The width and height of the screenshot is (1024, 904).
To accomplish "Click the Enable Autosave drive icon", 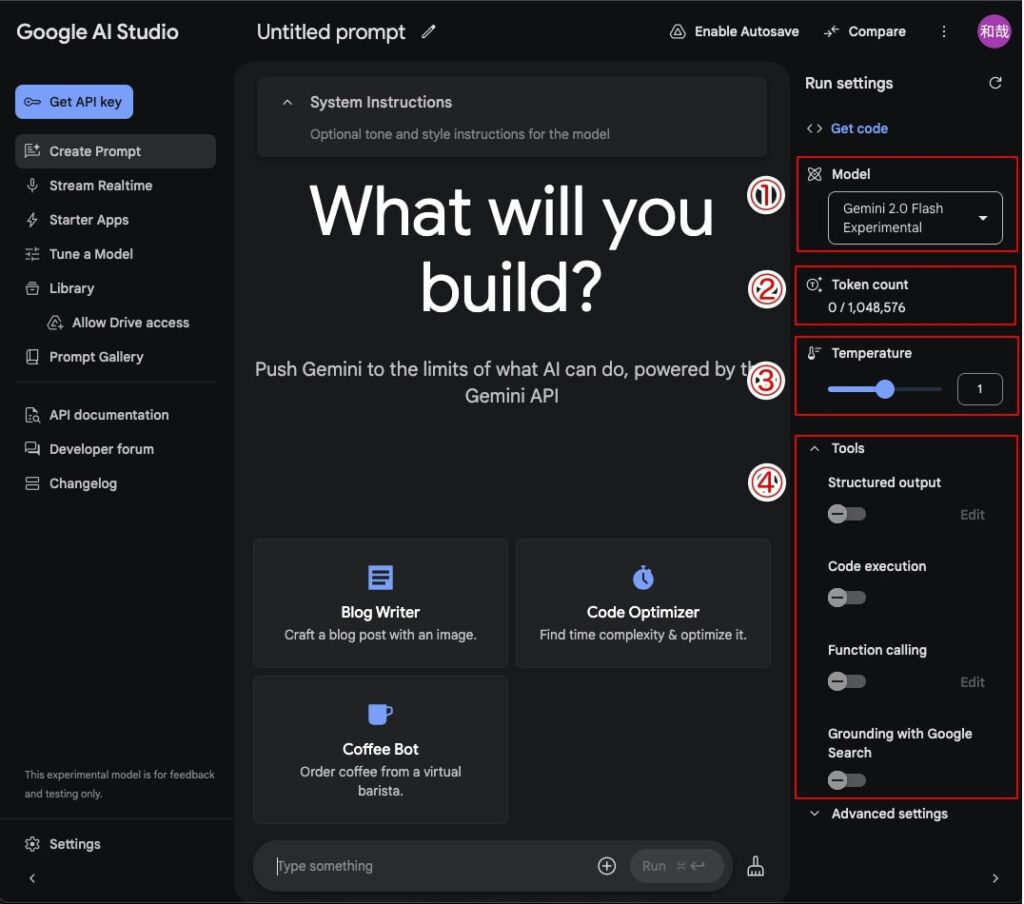I will coord(678,31).
